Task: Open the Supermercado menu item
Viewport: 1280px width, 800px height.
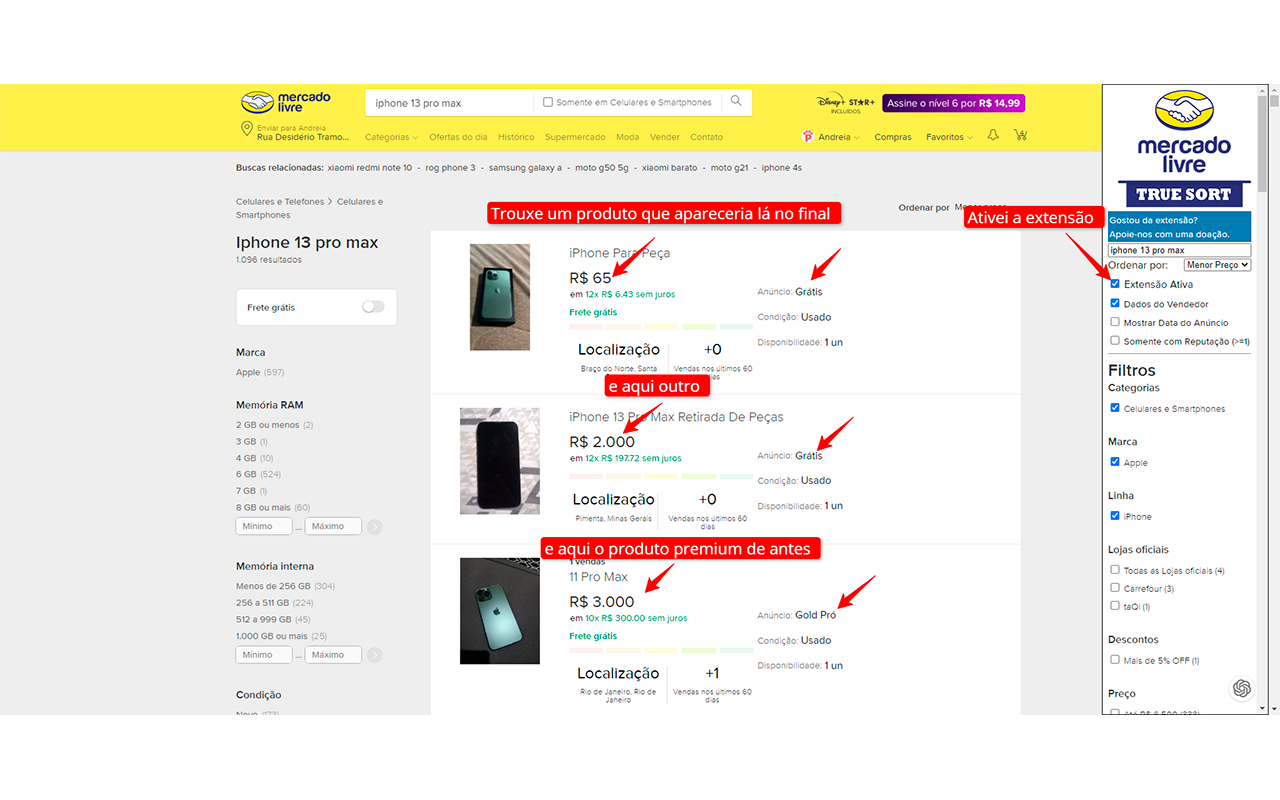Action: [575, 137]
